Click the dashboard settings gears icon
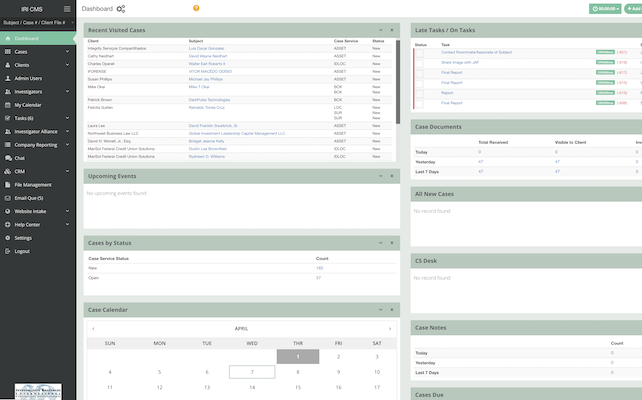The width and height of the screenshot is (642, 400). click(x=121, y=8)
